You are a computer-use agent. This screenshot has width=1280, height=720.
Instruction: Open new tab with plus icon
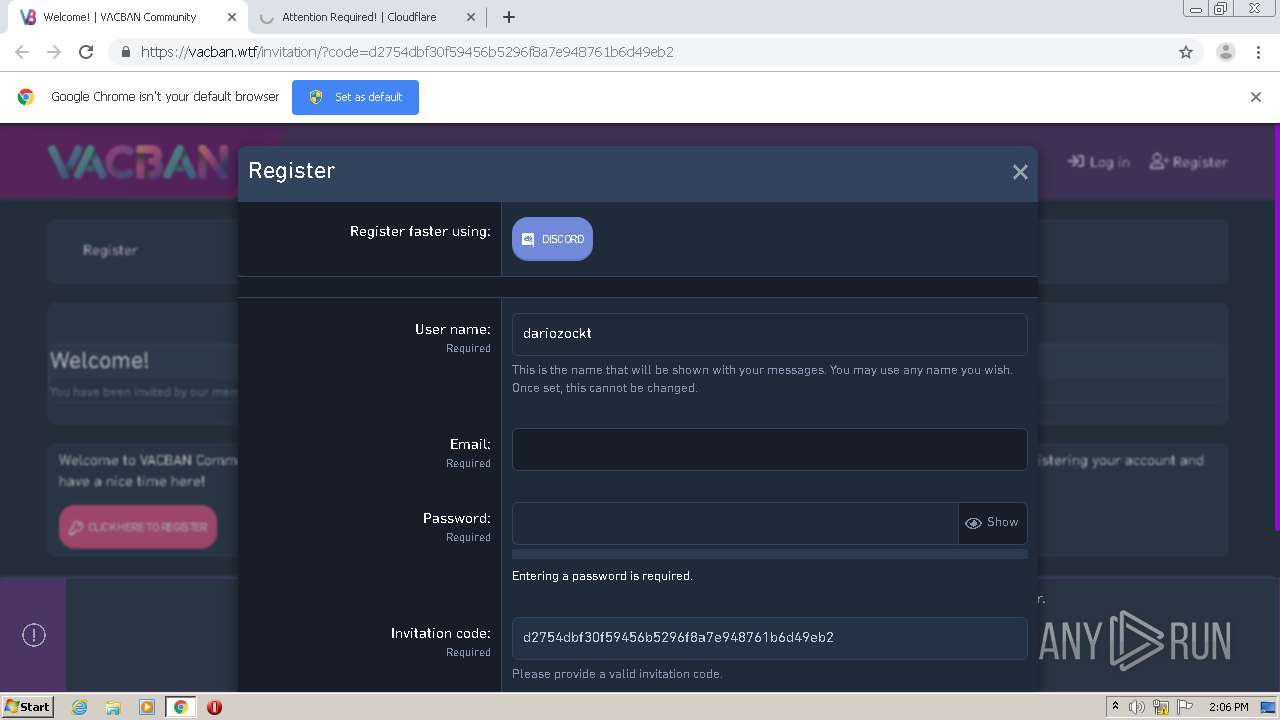(508, 17)
